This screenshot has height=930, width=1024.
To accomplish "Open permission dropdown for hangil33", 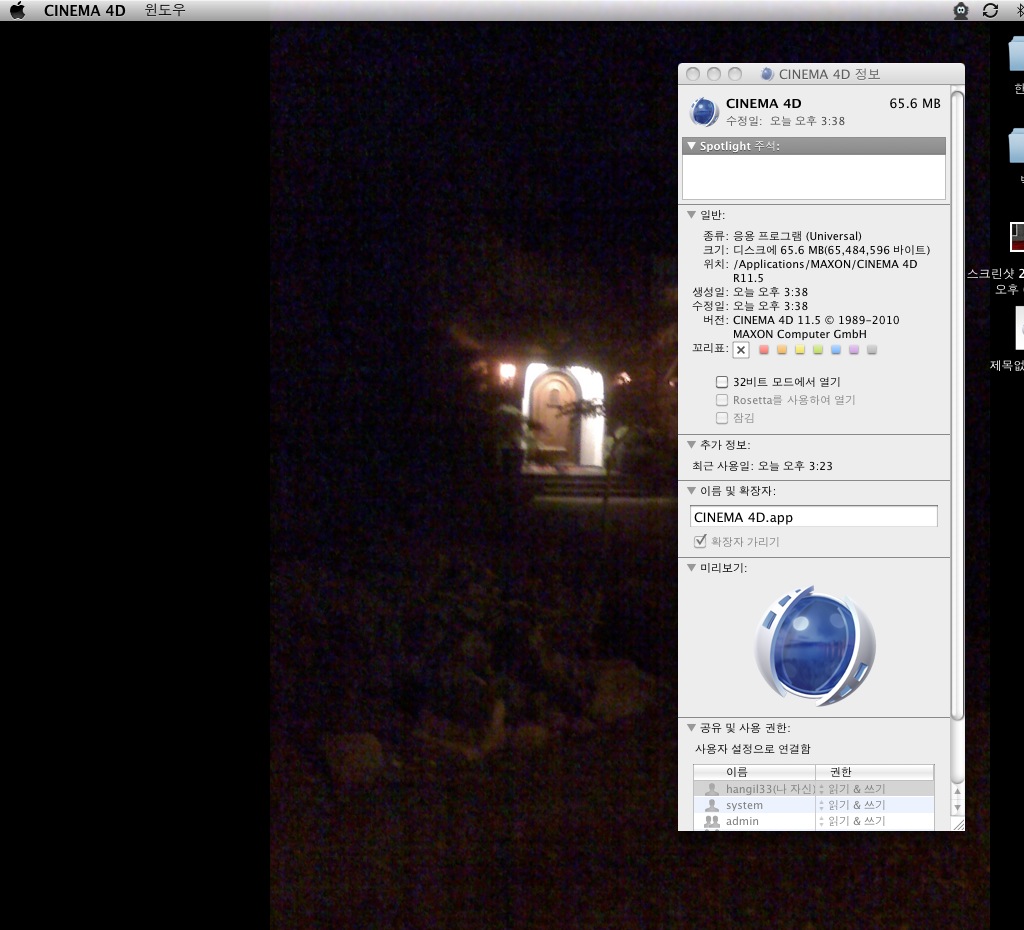I will 822,789.
